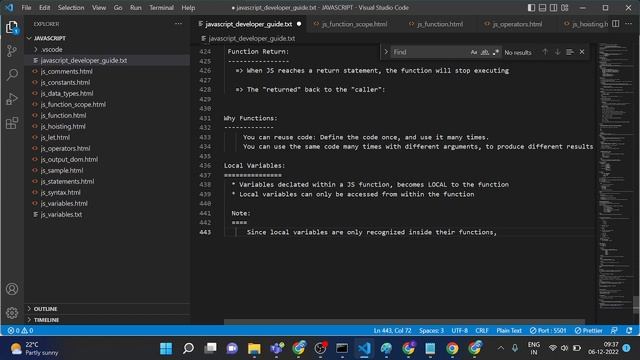Split the editor to the right
Image resolution: width=640 pixels, height=360 pixels.
pos(616,24)
